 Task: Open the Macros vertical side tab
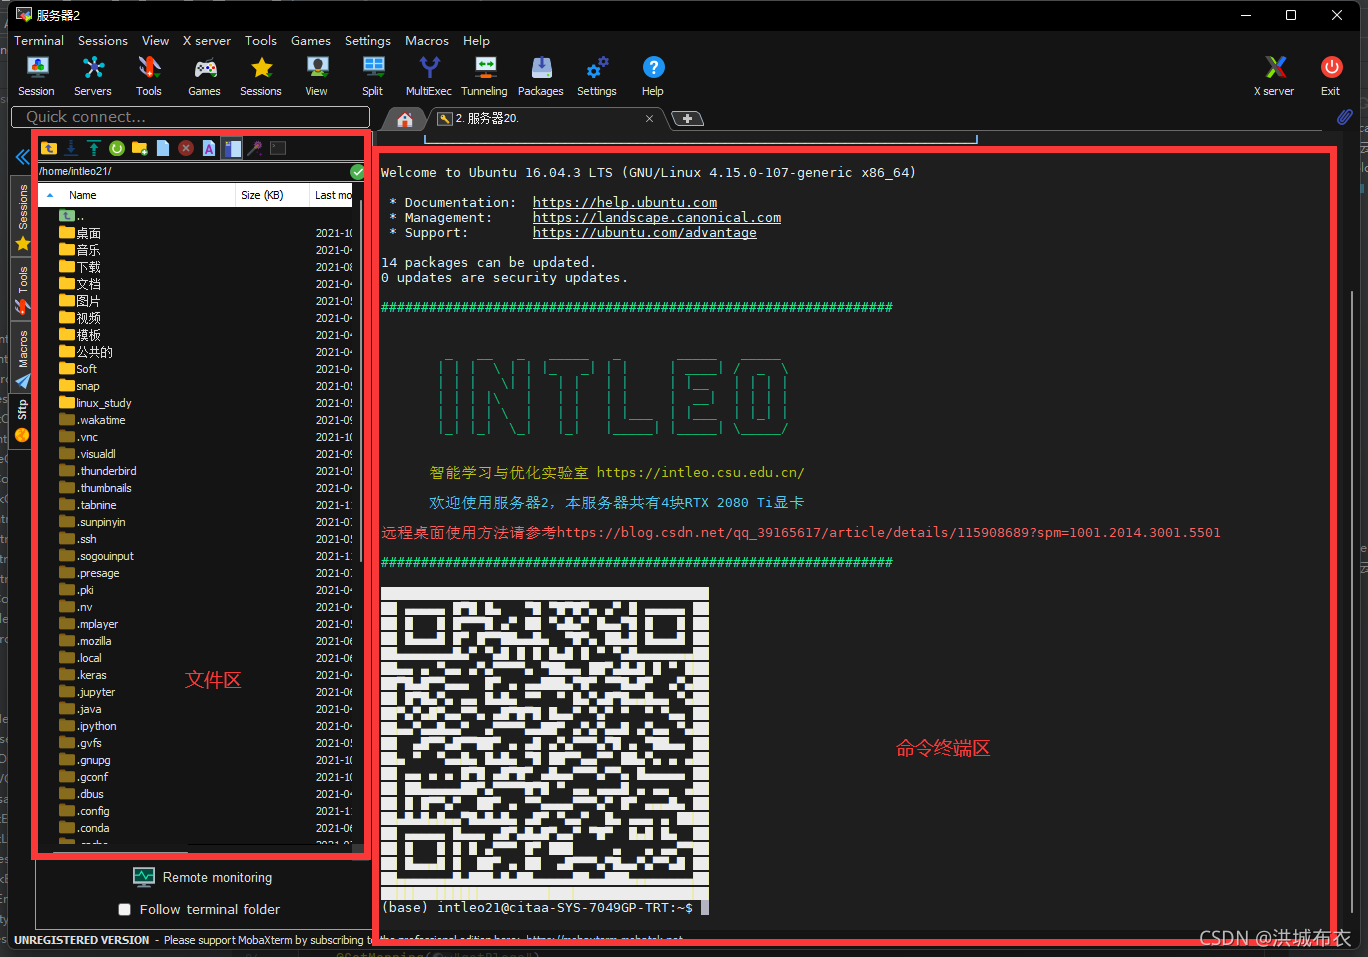tap(23, 359)
